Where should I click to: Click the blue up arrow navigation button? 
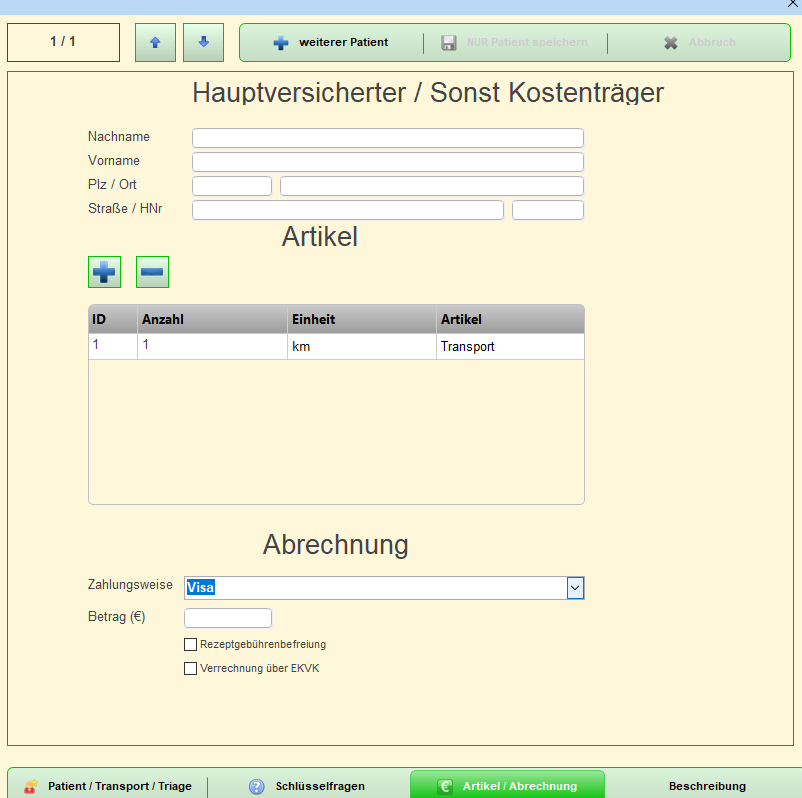click(x=155, y=42)
